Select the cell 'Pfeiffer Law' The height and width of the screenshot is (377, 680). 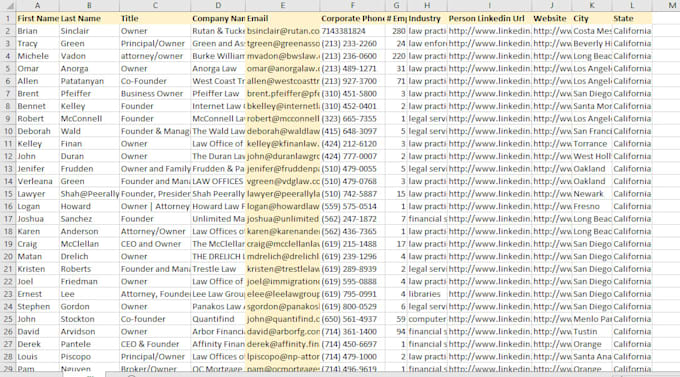[x=218, y=94]
